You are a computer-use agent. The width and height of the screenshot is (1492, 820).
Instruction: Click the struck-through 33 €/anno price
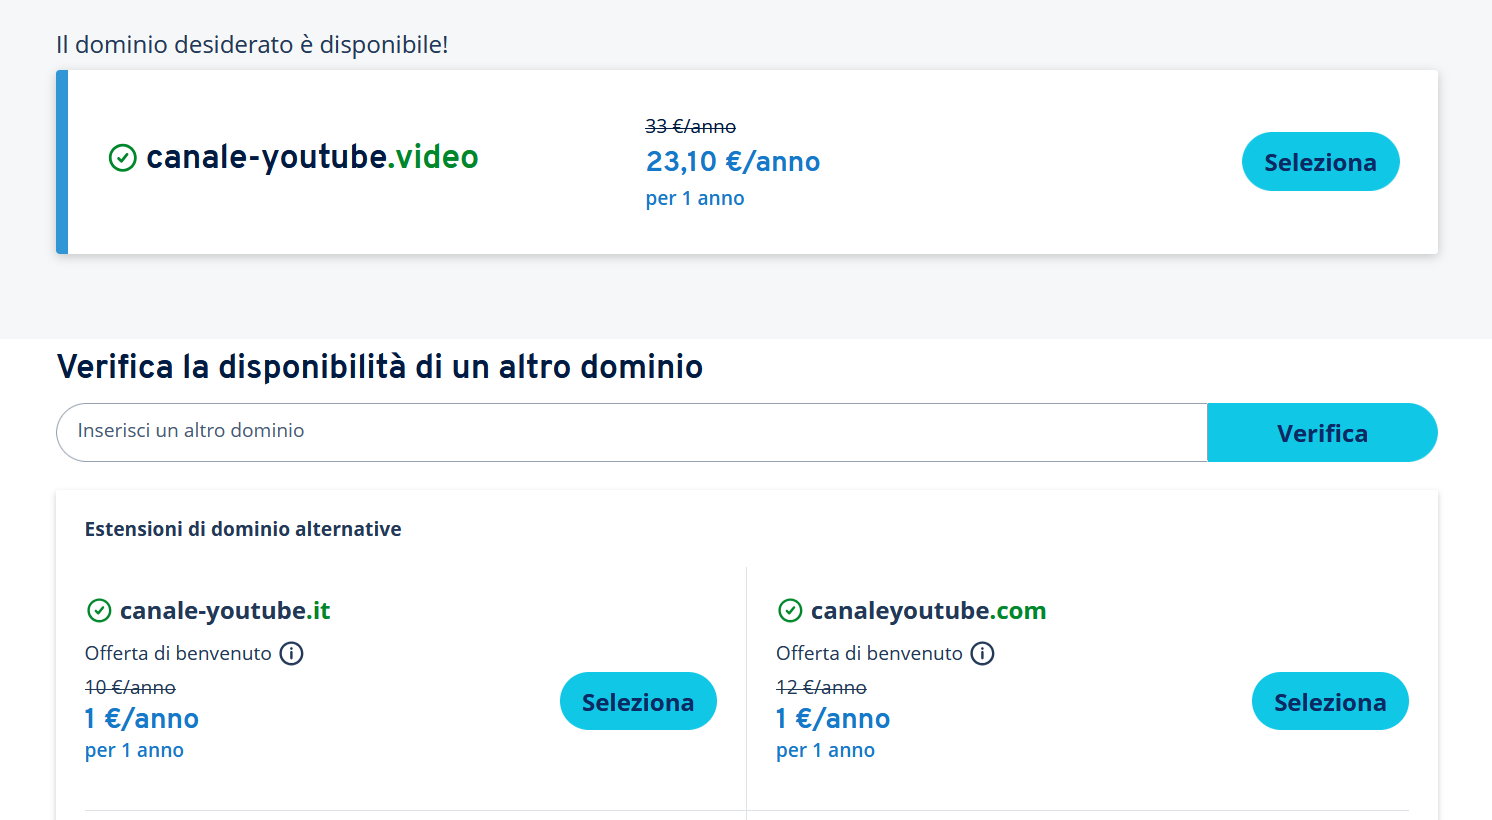click(x=690, y=126)
